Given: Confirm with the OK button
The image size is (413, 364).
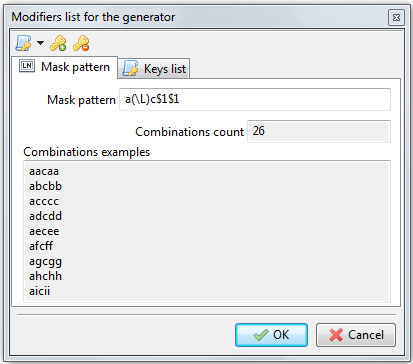Looking at the screenshot, I should coord(271,335).
